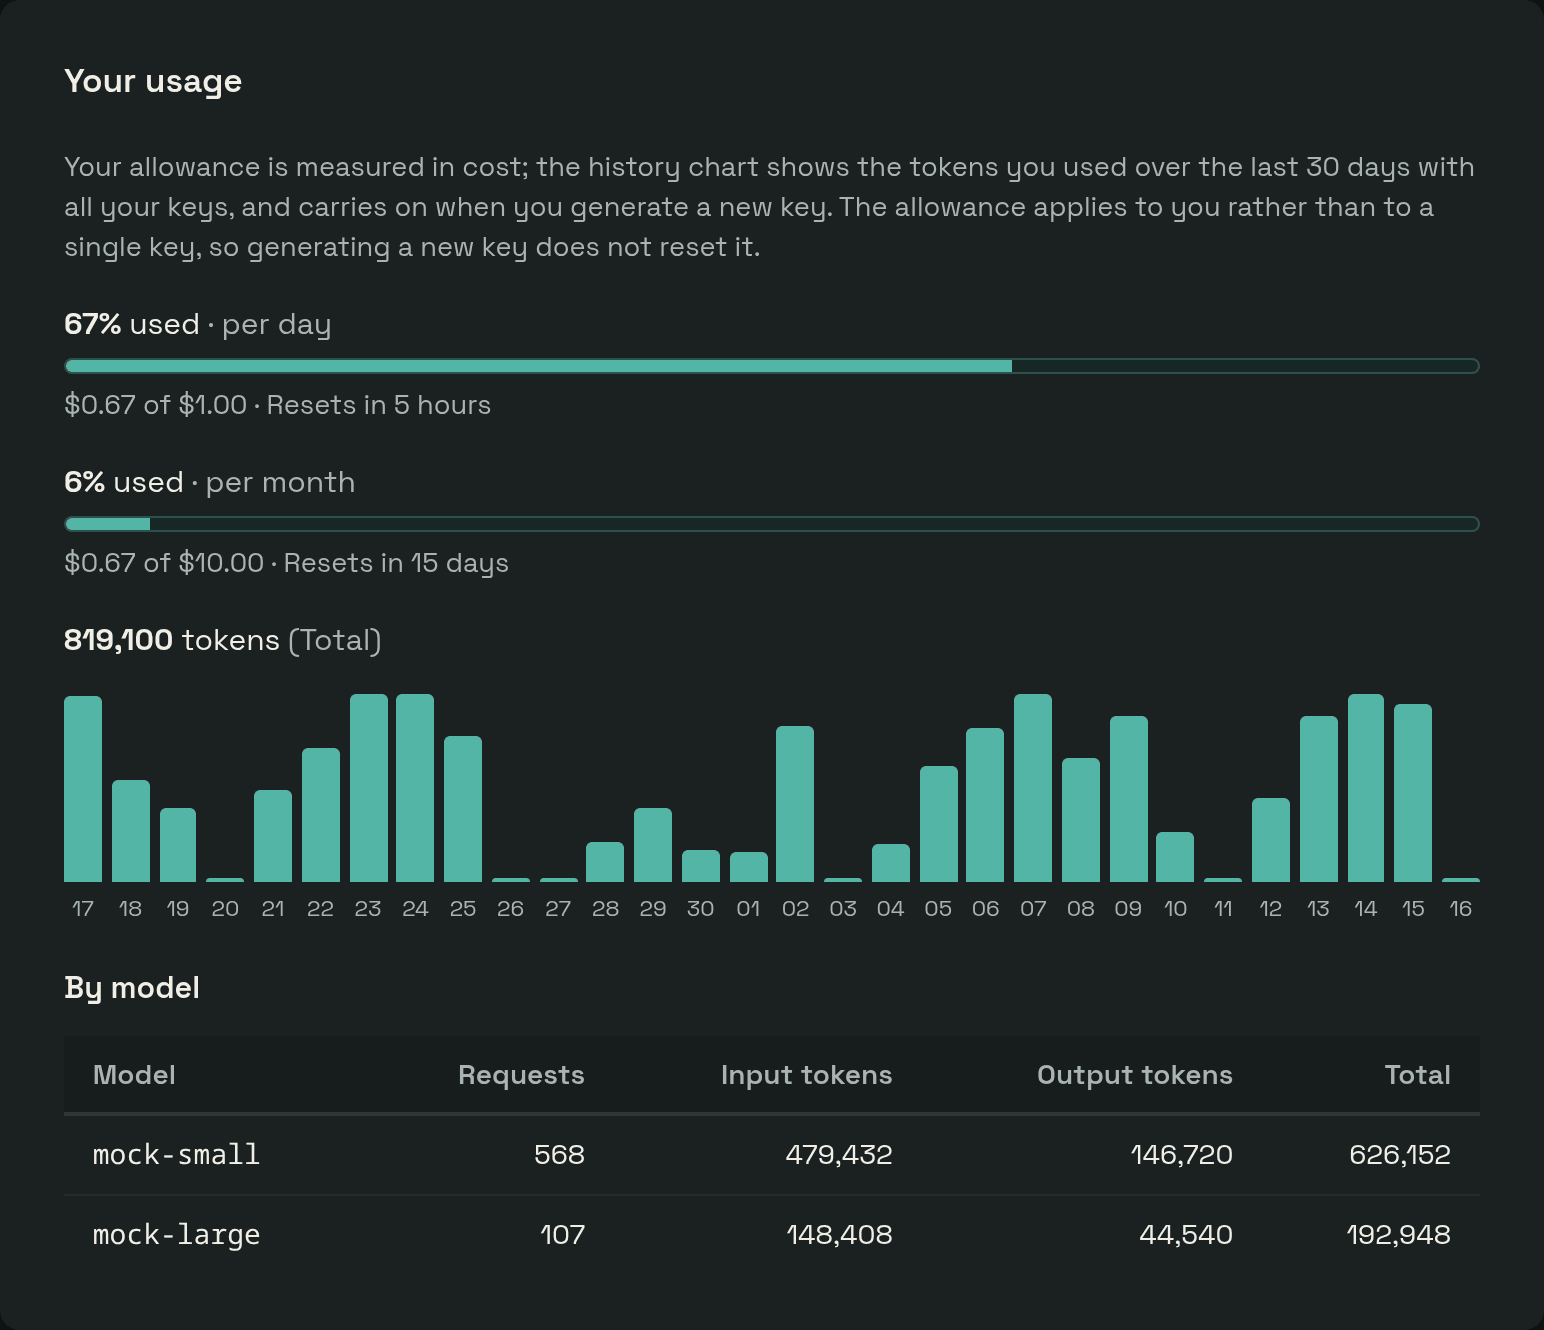Click the requests value "107"

[563, 1235]
